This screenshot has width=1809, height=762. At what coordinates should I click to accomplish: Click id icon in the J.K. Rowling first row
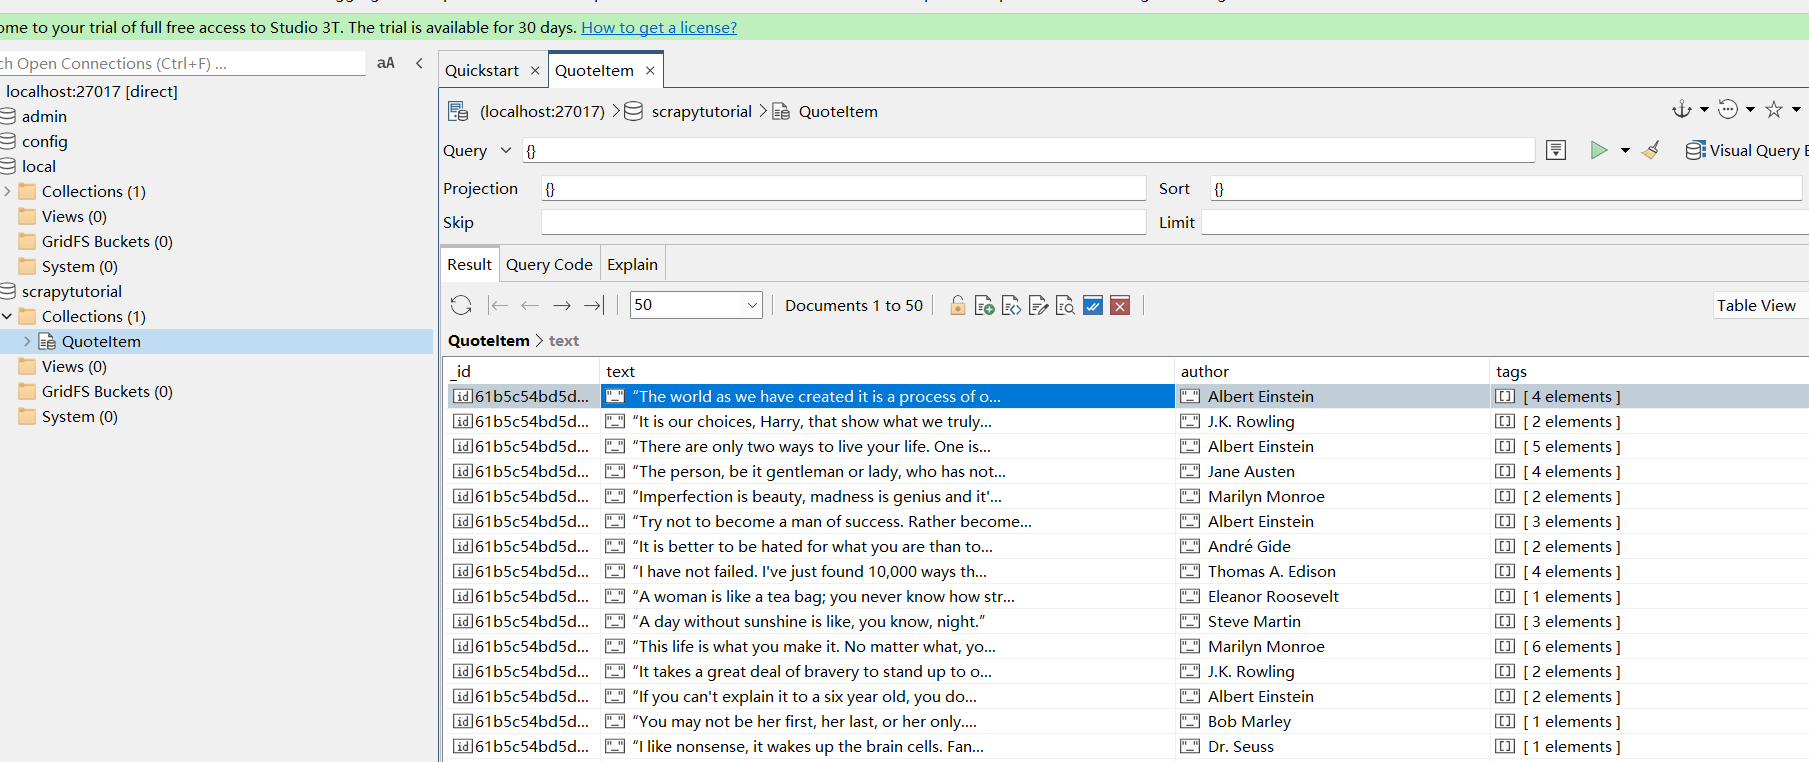(463, 421)
